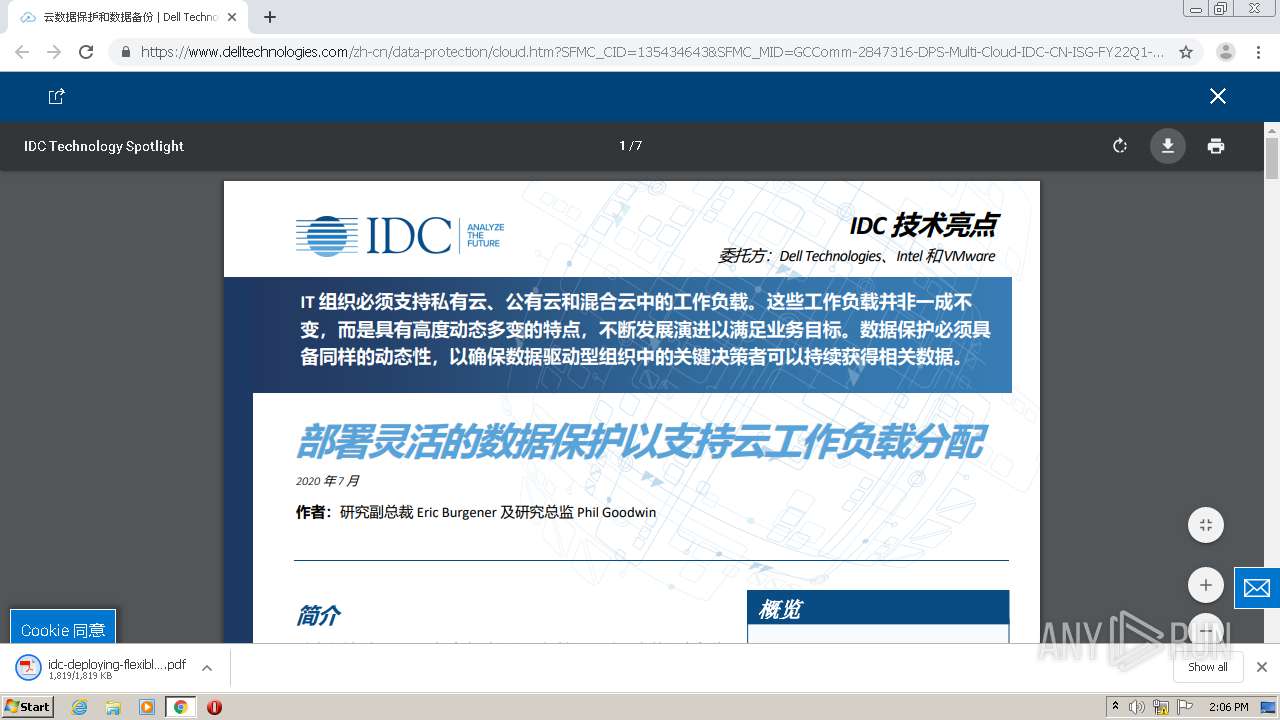Open media player from taskbar
This screenshot has height=720, width=1280.
pos(147,707)
